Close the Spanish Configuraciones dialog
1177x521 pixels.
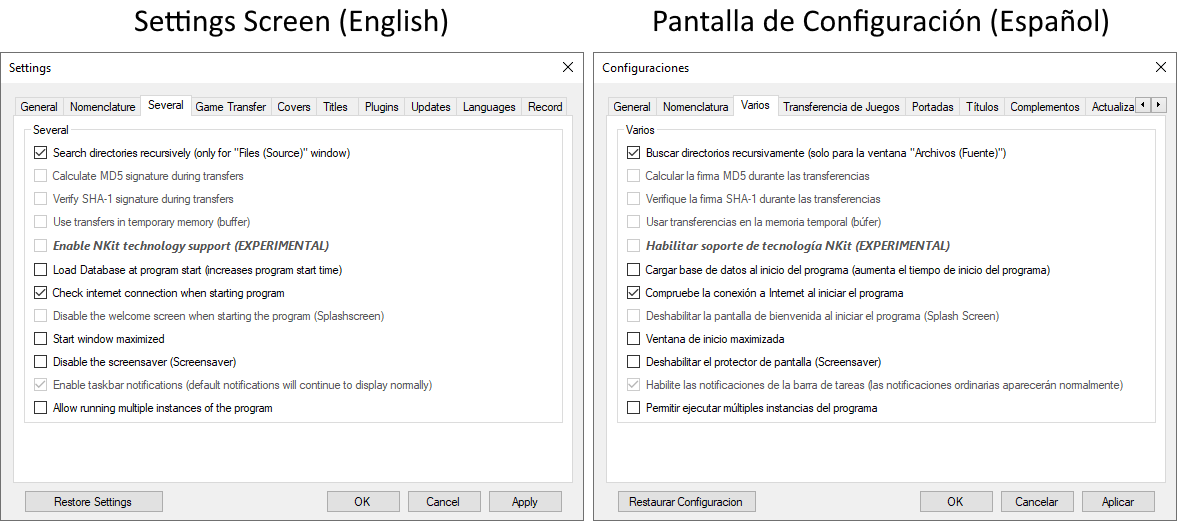pyautogui.click(x=1160, y=67)
